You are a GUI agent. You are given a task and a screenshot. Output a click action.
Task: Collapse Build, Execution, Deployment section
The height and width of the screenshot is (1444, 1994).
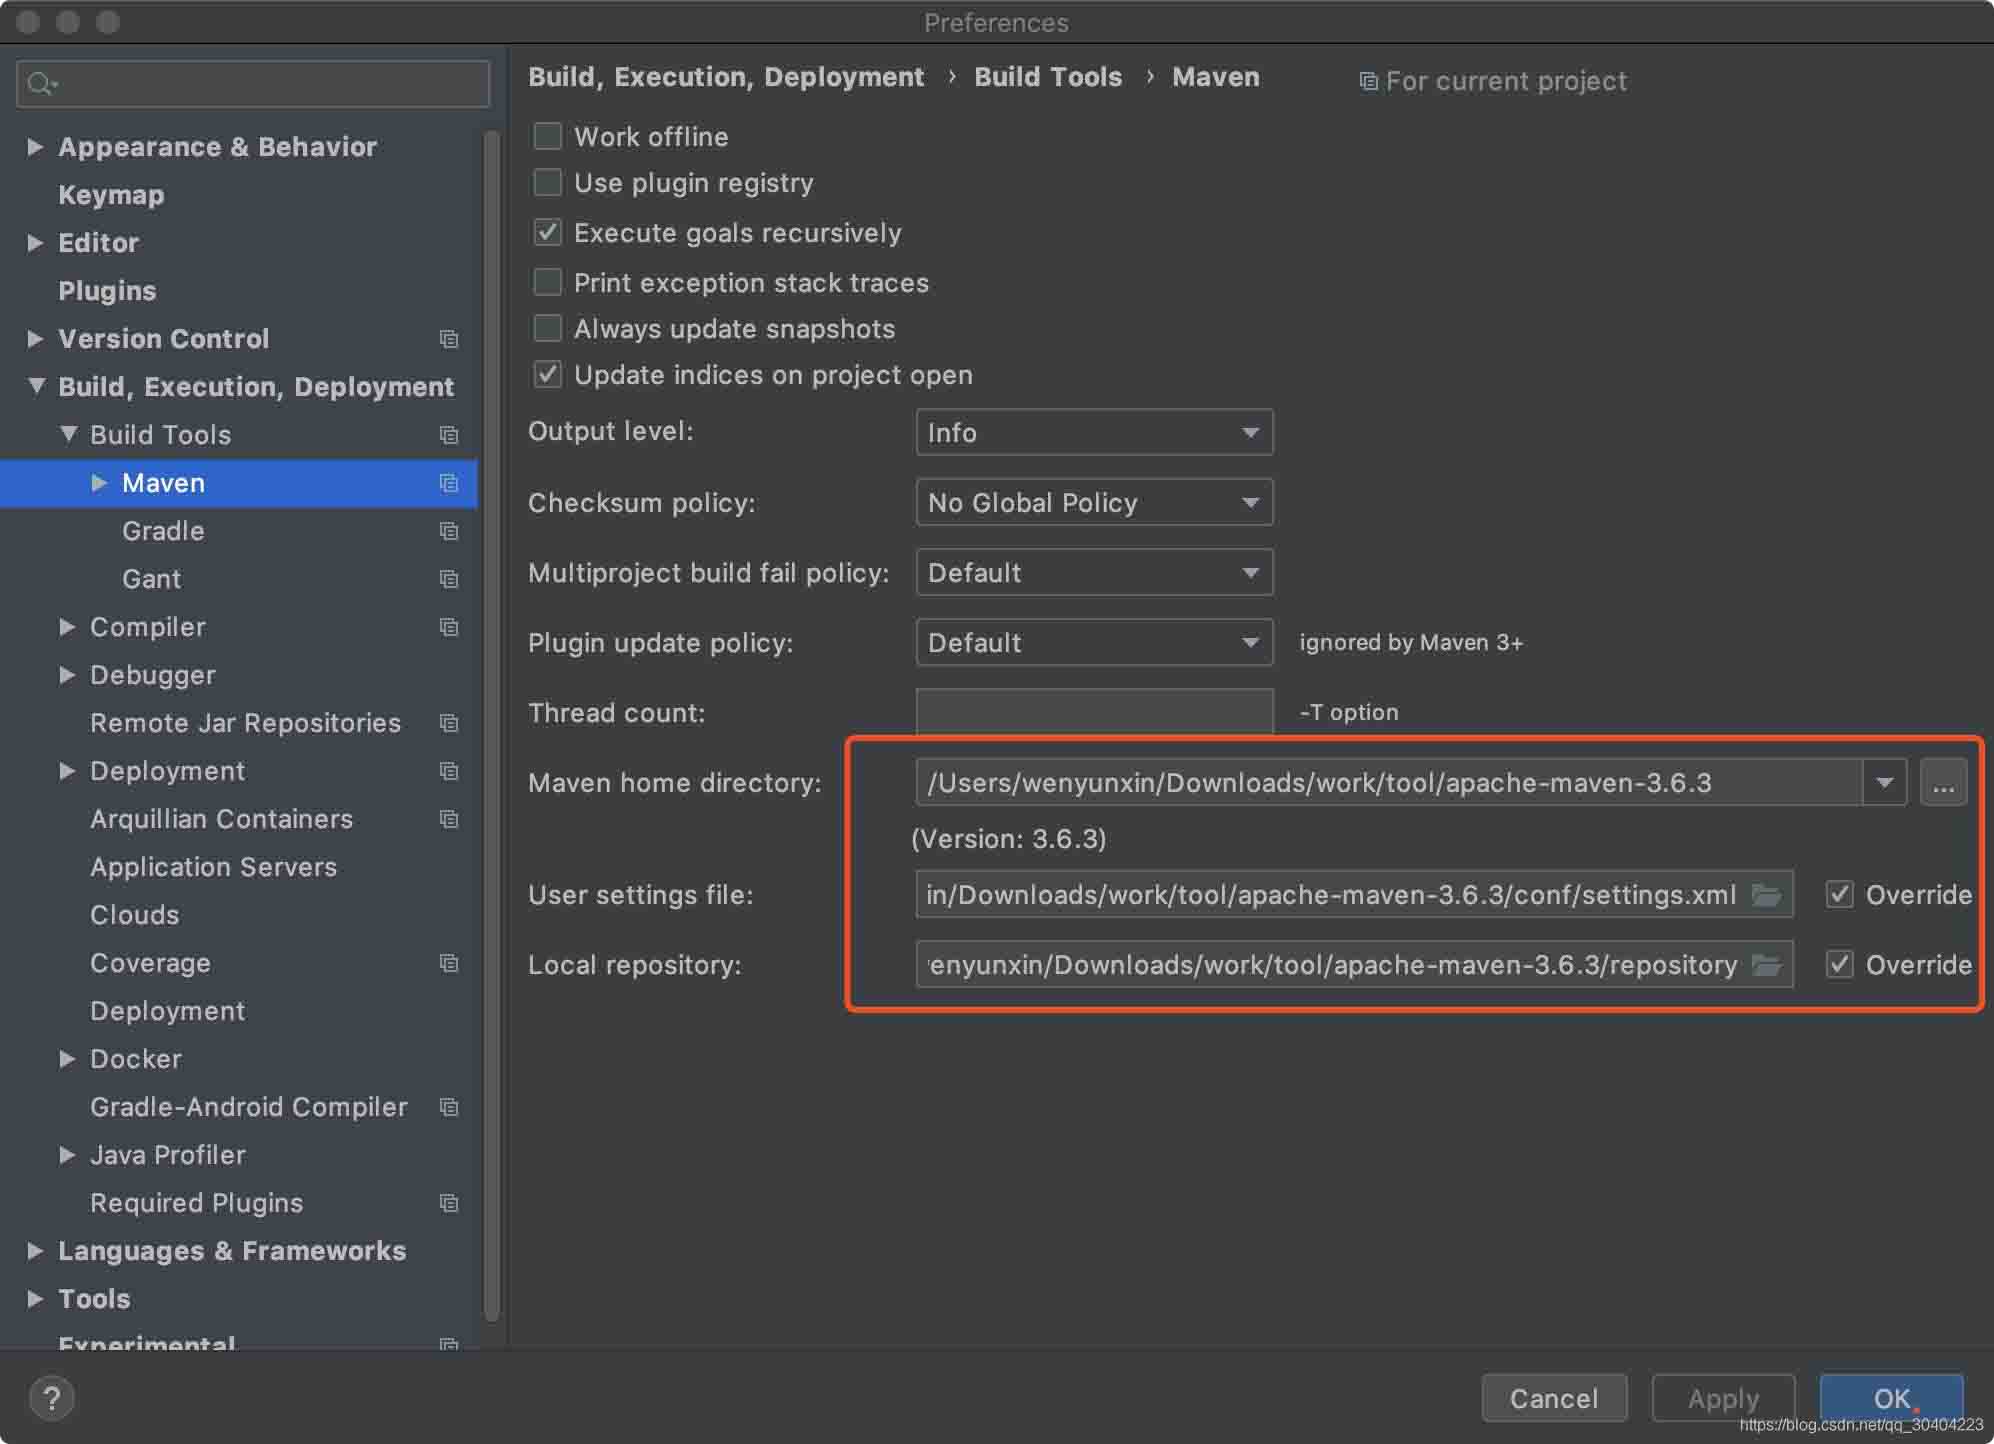click(36, 386)
